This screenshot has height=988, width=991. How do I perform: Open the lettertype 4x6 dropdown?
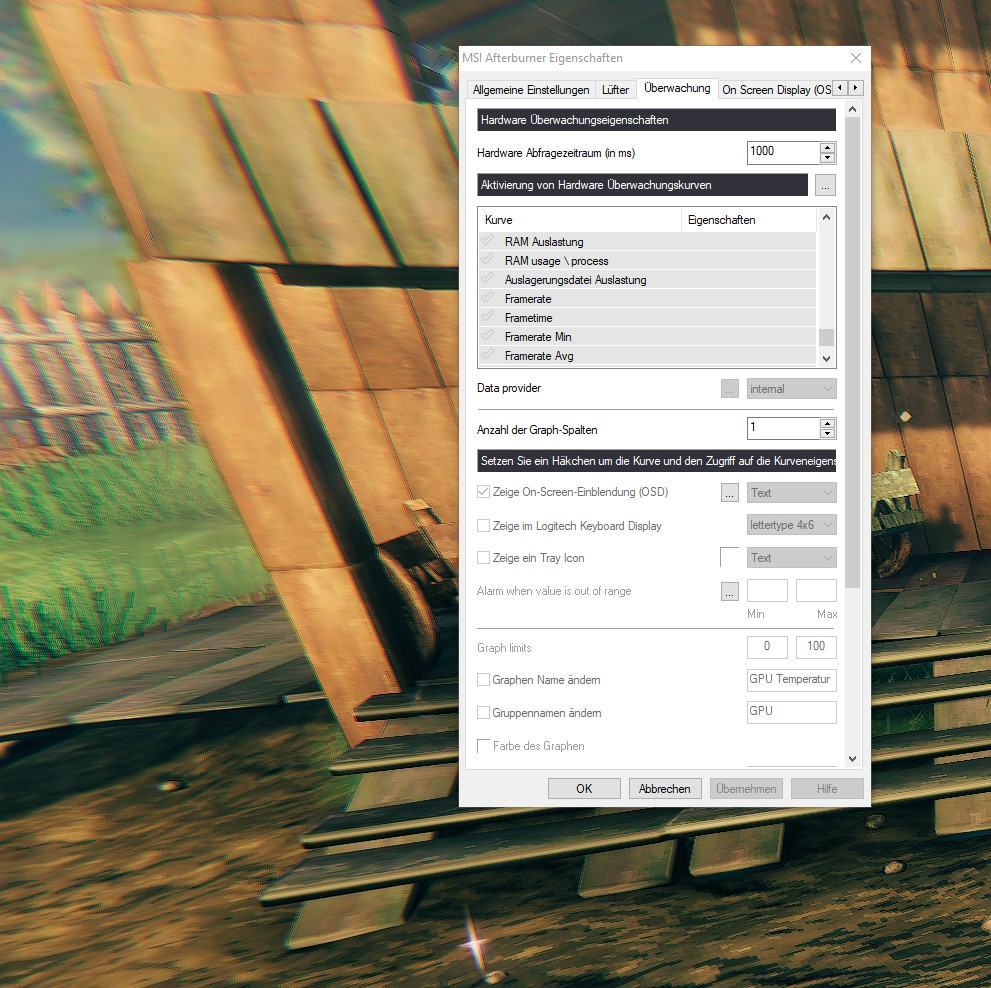[x=791, y=525]
